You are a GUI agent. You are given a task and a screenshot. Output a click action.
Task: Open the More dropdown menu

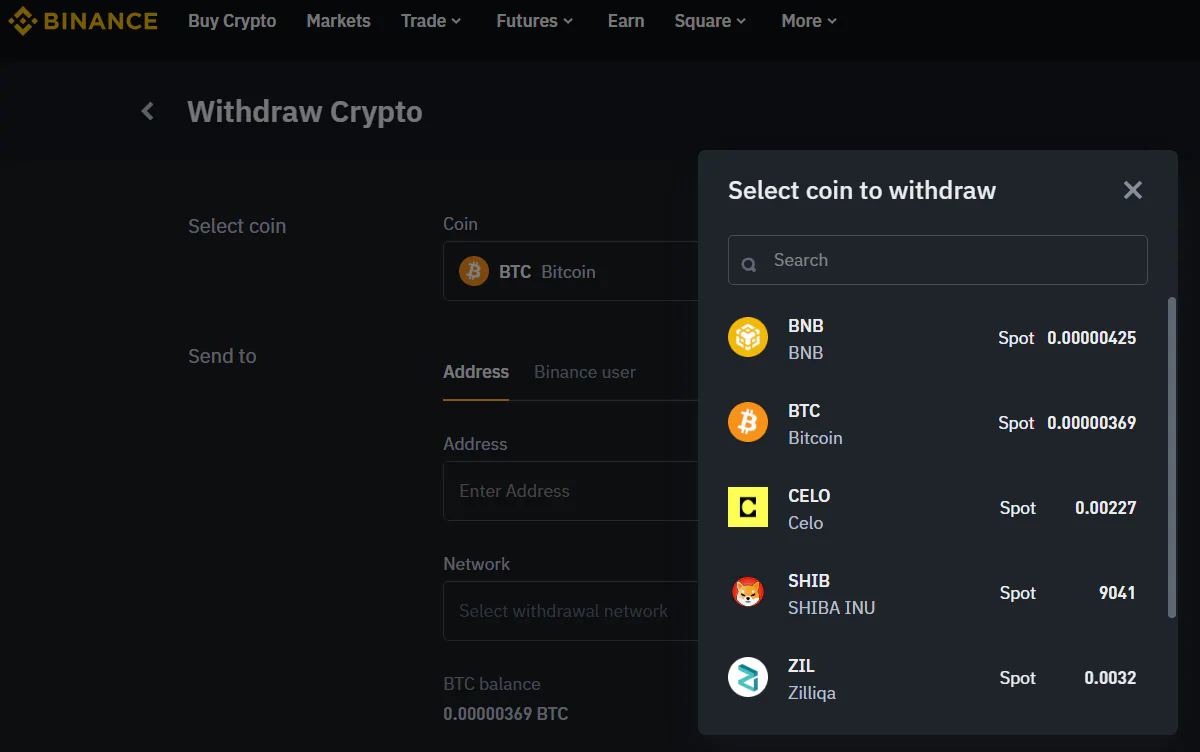tap(809, 21)
